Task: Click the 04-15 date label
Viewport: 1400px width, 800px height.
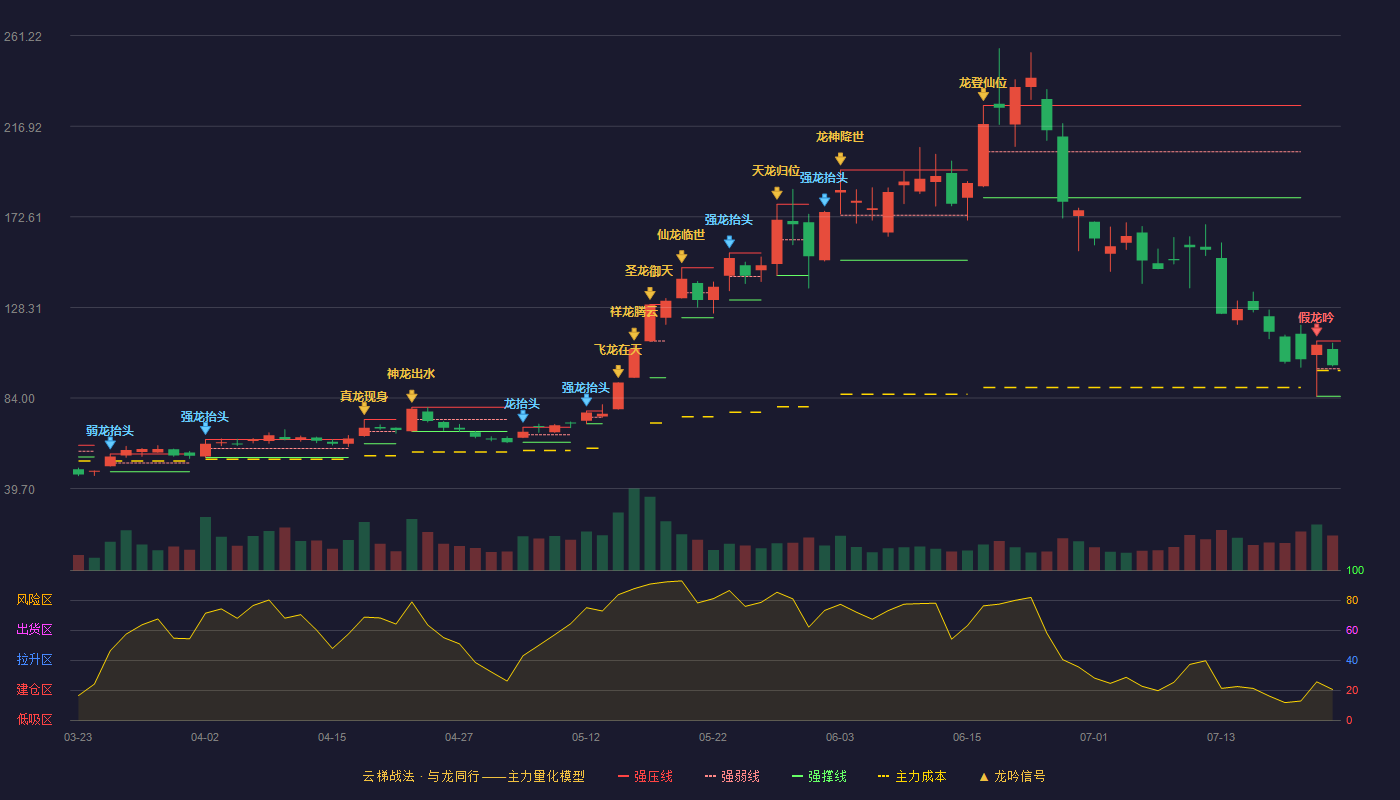Action: click(x=332, y=737)
